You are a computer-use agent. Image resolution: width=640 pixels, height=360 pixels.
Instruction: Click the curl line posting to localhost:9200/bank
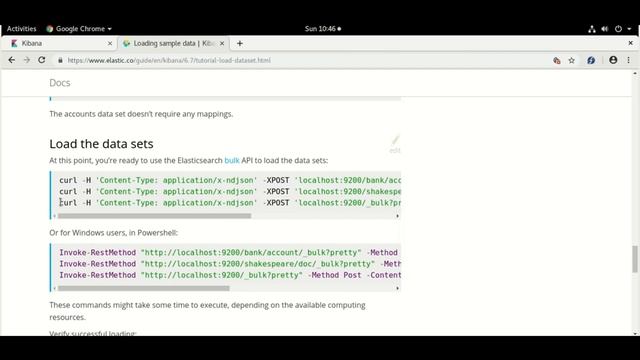pos(230,180)
